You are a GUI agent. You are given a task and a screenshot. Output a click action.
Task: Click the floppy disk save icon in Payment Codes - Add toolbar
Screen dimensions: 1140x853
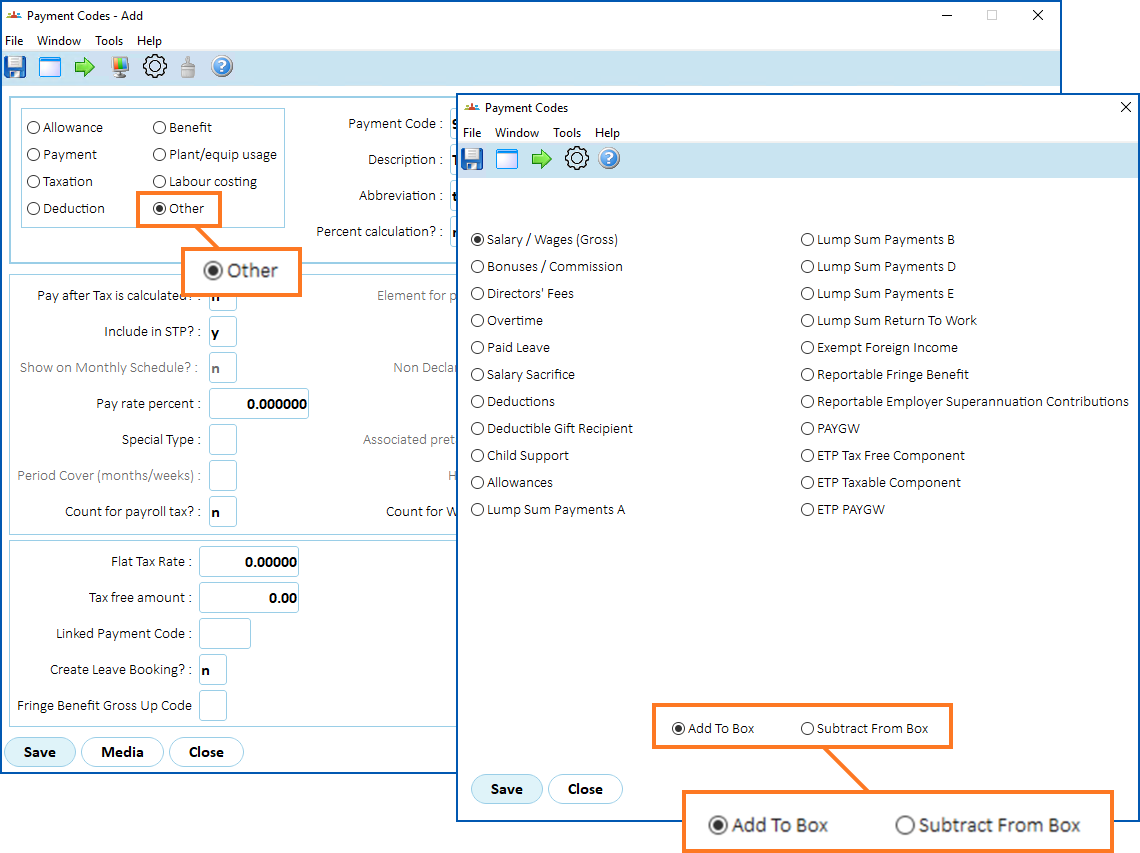(x=15, y=67)
